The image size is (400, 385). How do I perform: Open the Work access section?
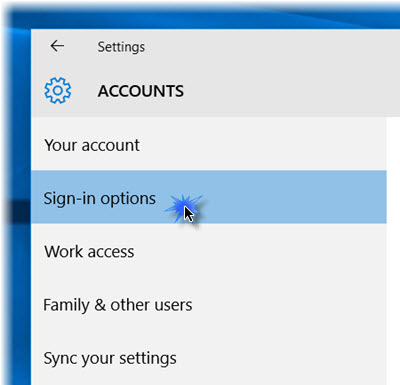[209, 251]
